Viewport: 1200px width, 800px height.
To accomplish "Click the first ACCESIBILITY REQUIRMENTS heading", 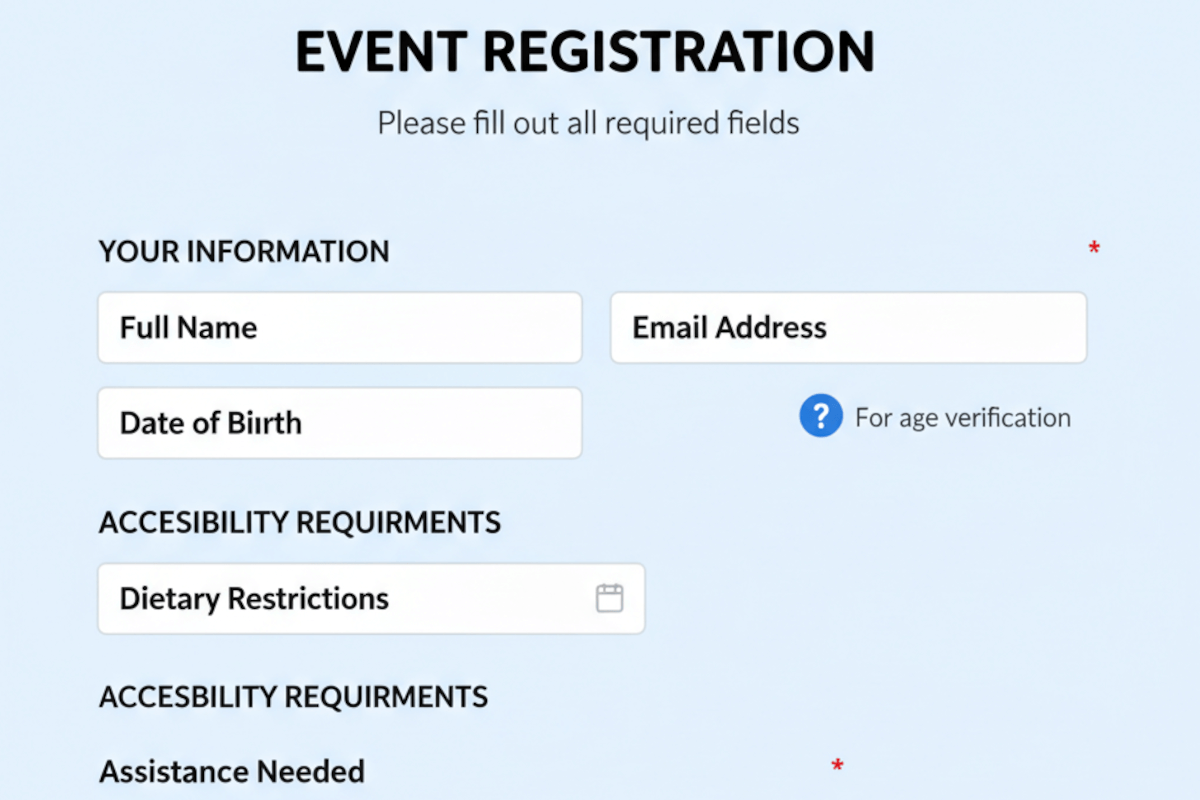I will 299,521.
